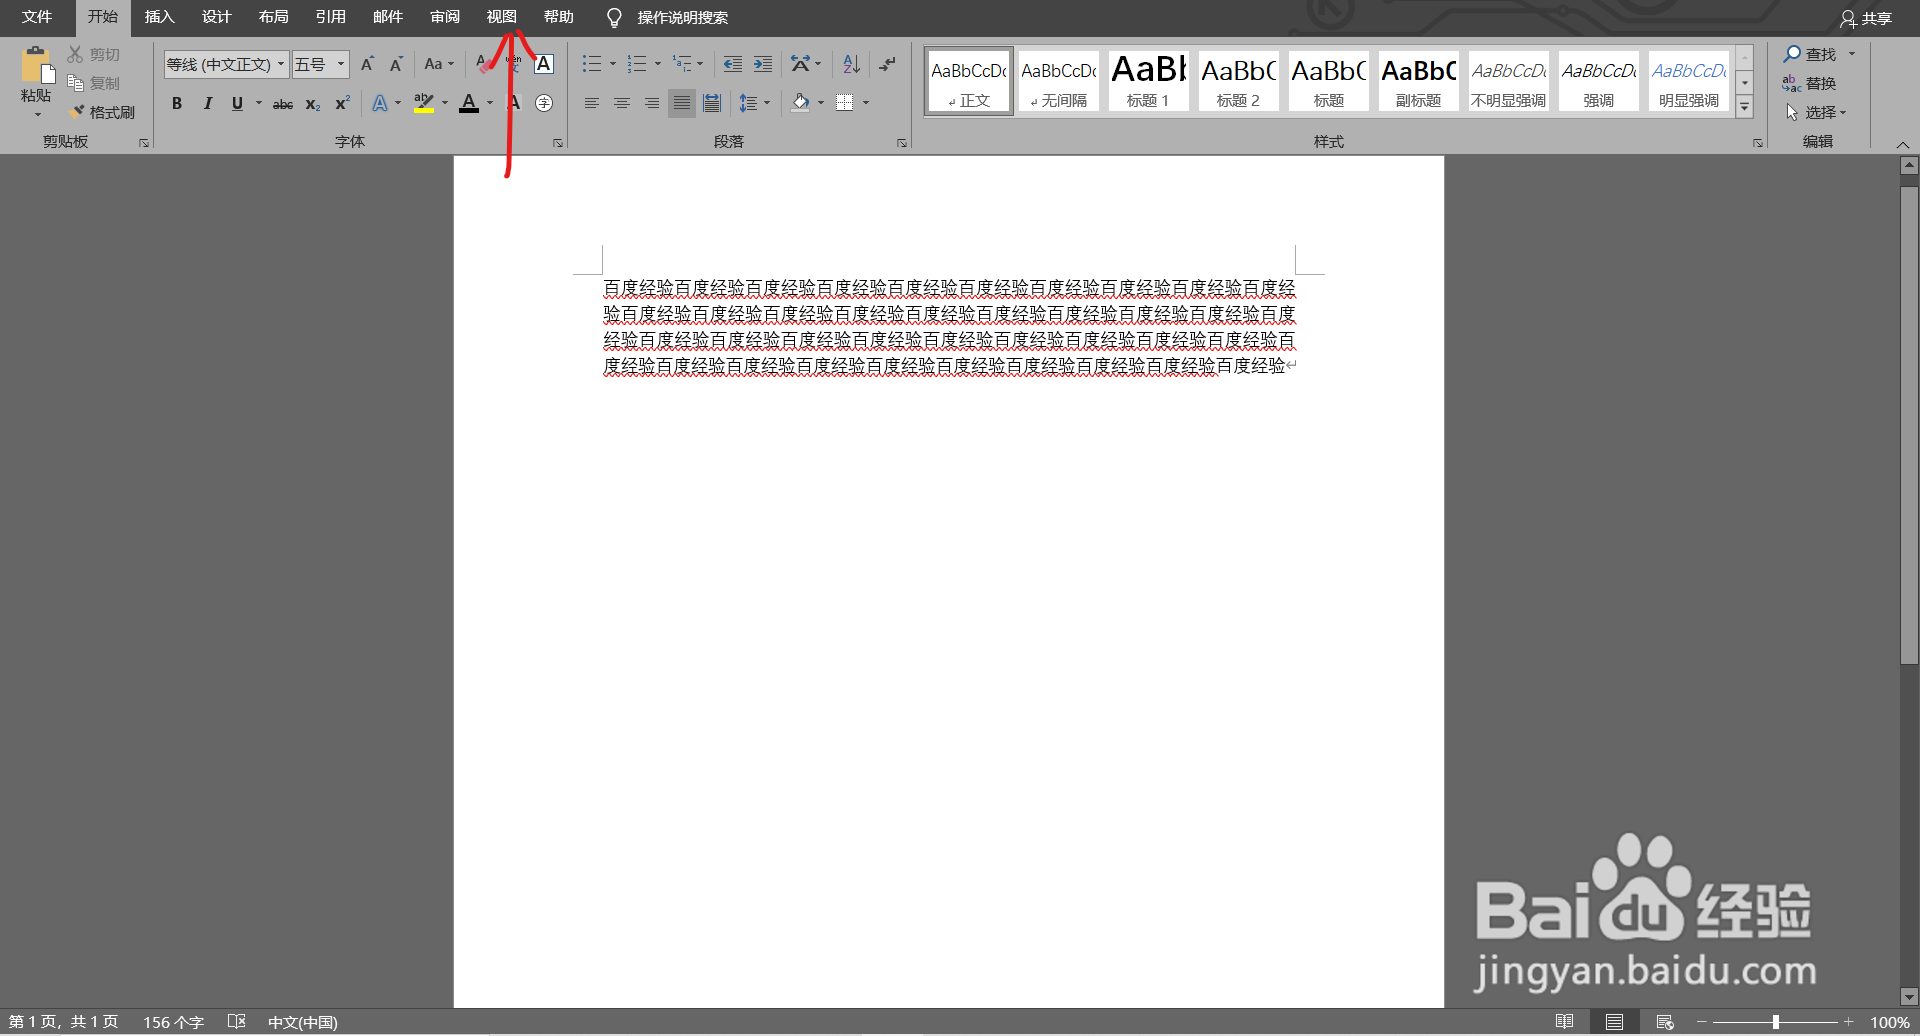The width and height of the screenshot is (1920, 1036).
Task: Click the bulleted list icon
Action: point(592,64)
